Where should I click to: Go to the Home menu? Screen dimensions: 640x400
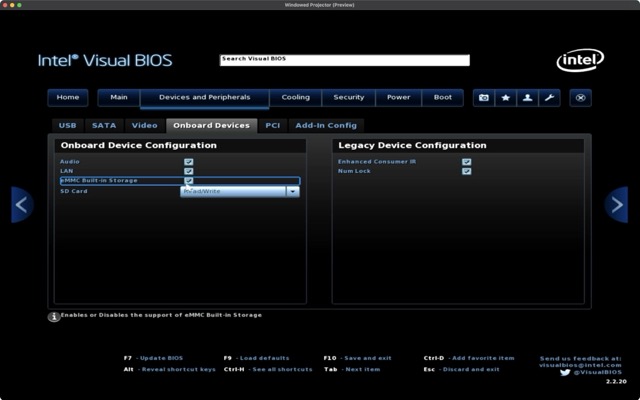pos(68,98)
